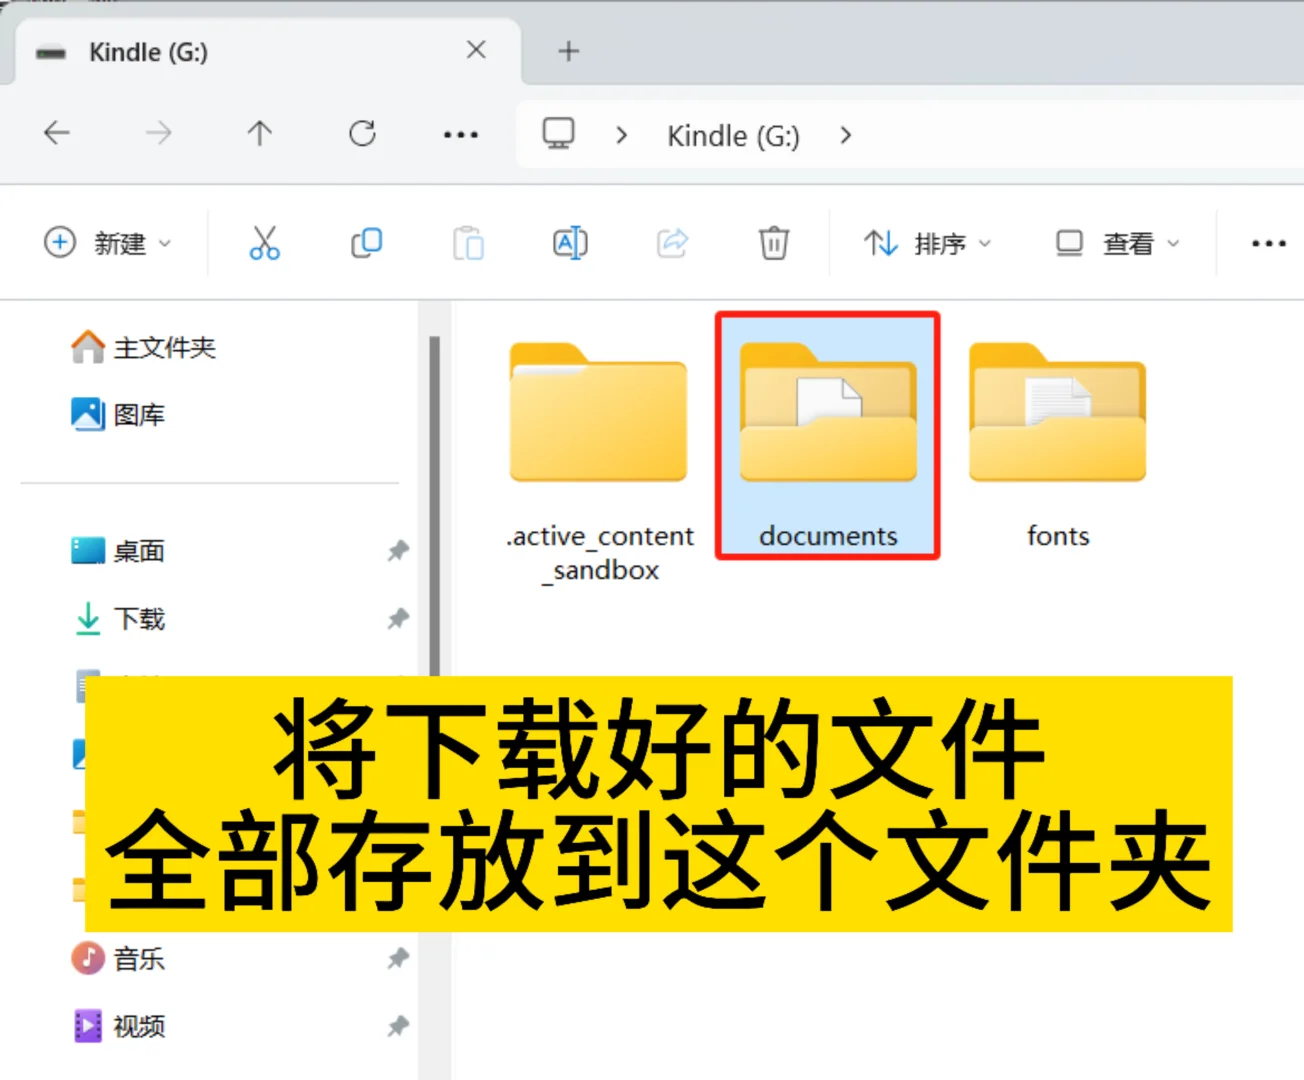Open the 排序 (Sort) dropdown
1304x1080 pixels.
click(928, 243)
